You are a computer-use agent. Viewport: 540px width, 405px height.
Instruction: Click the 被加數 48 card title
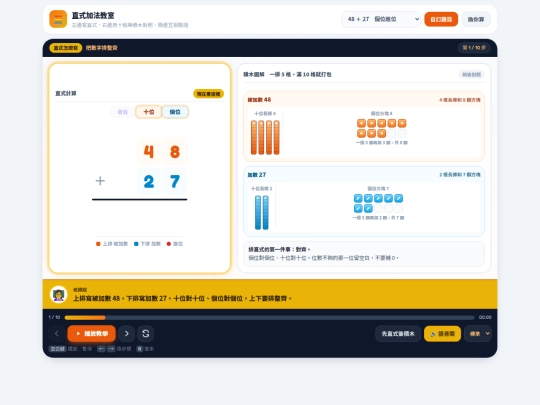(x=259, y=100)
